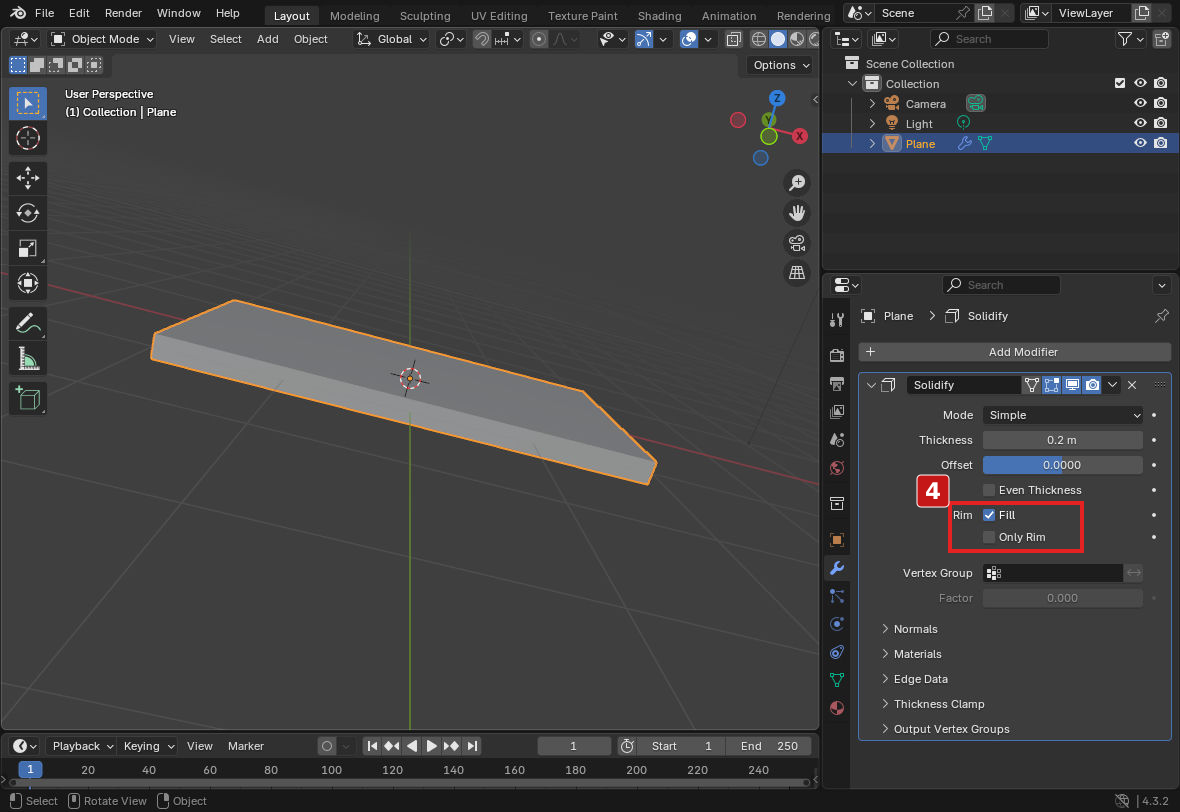Click the pan view hand icon
The image size is (1180, 812).
pos(797,213)
